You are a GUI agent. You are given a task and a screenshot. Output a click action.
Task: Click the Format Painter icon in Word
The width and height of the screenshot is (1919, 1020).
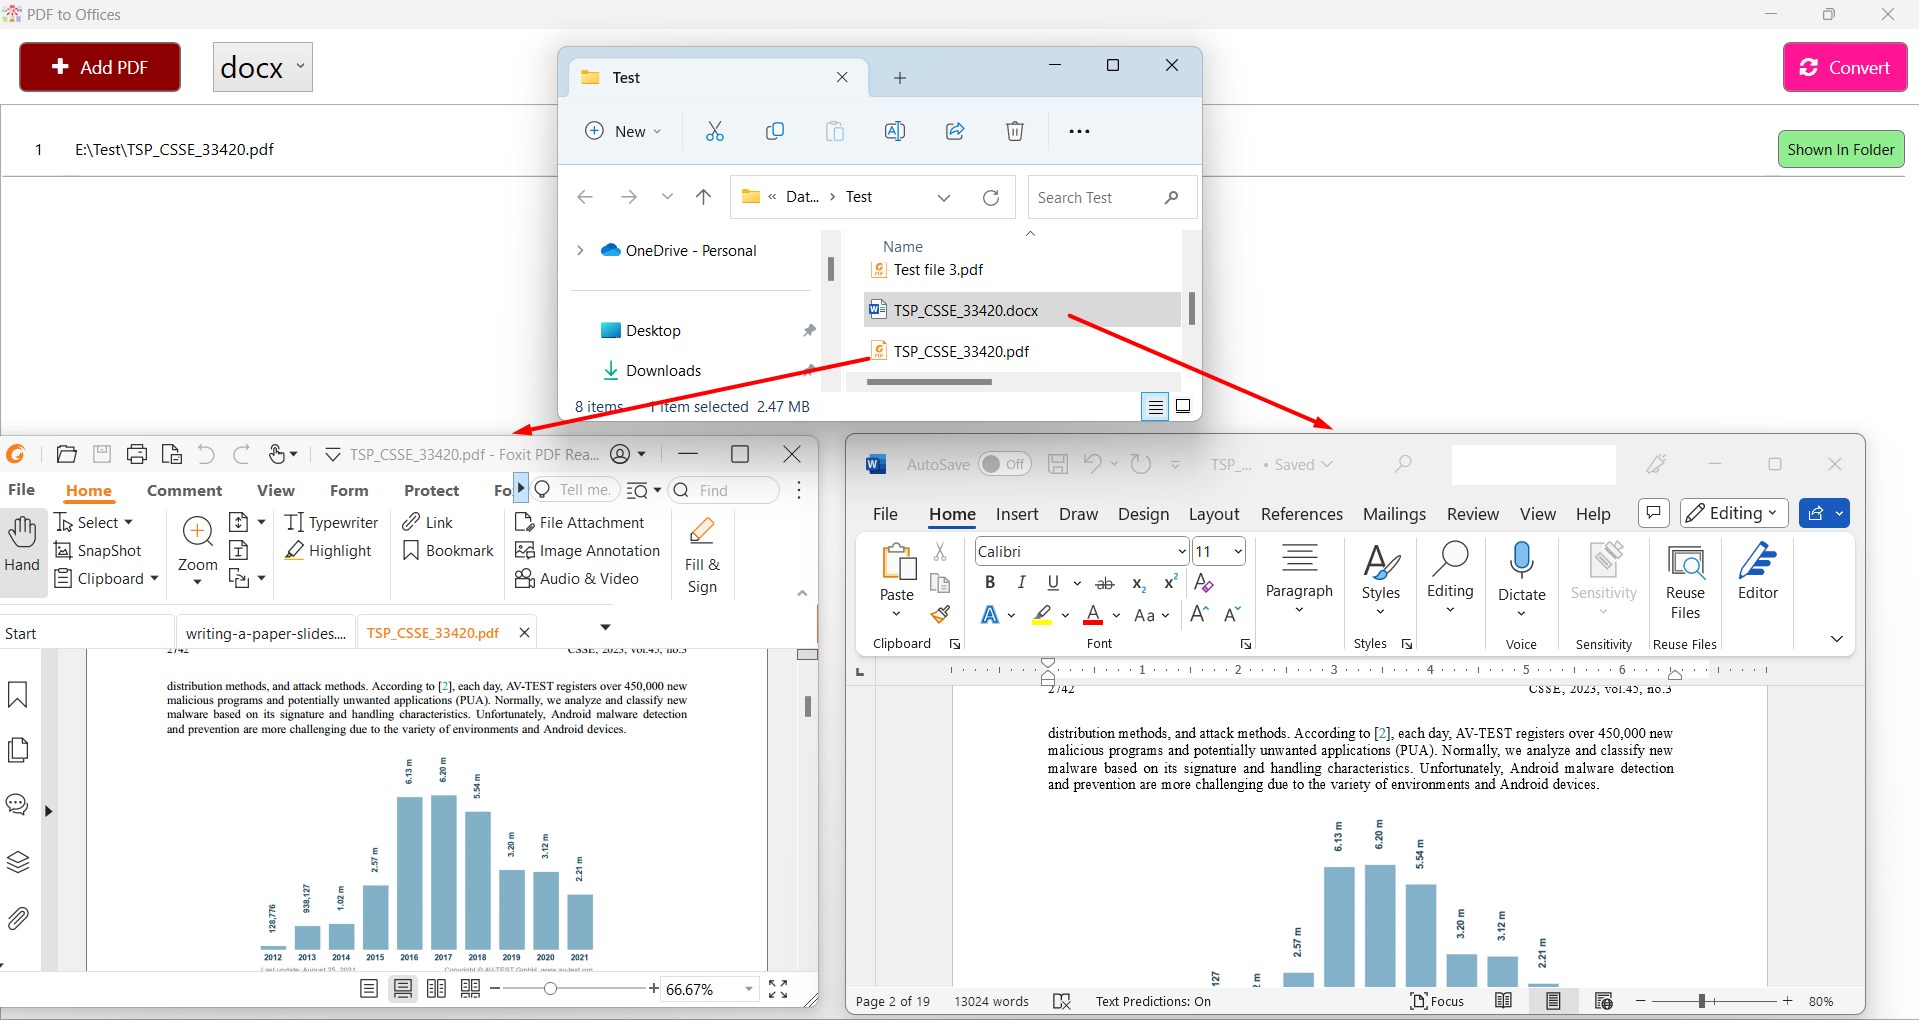[940, 614]
